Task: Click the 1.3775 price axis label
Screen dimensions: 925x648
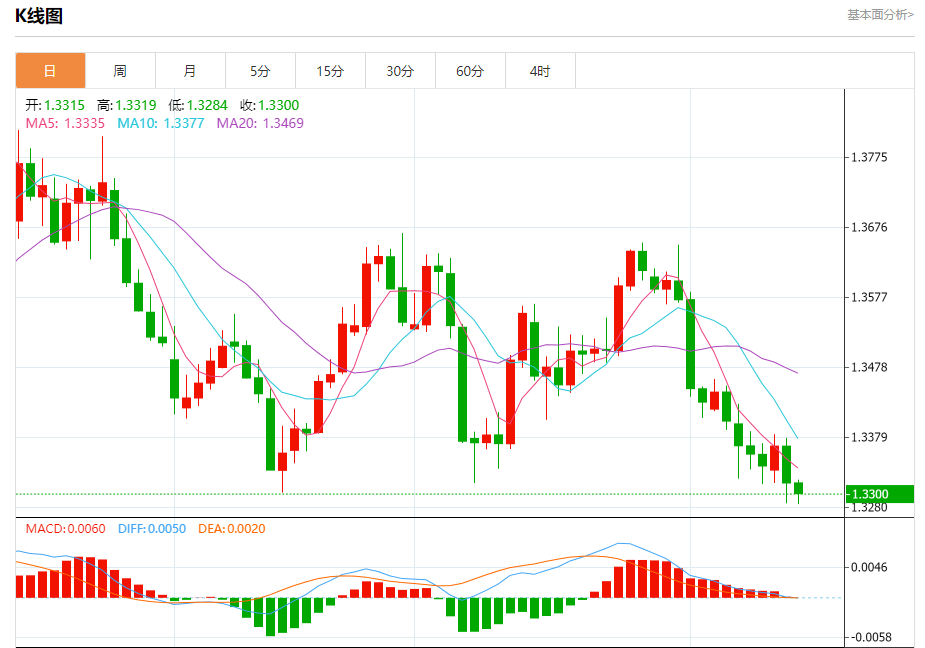Action: click(x=868, y=157)
